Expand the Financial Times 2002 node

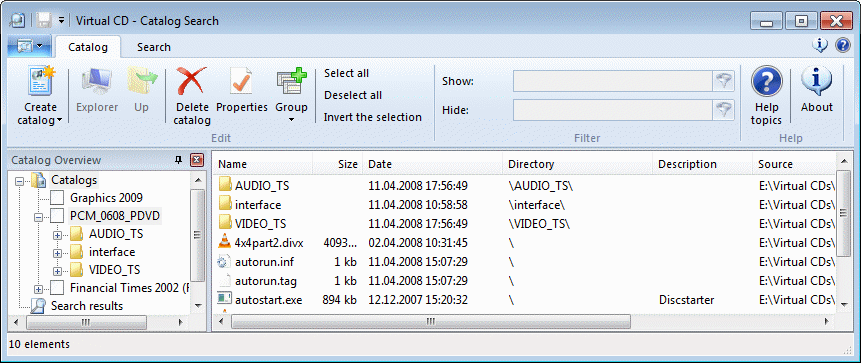click(38, 289)
